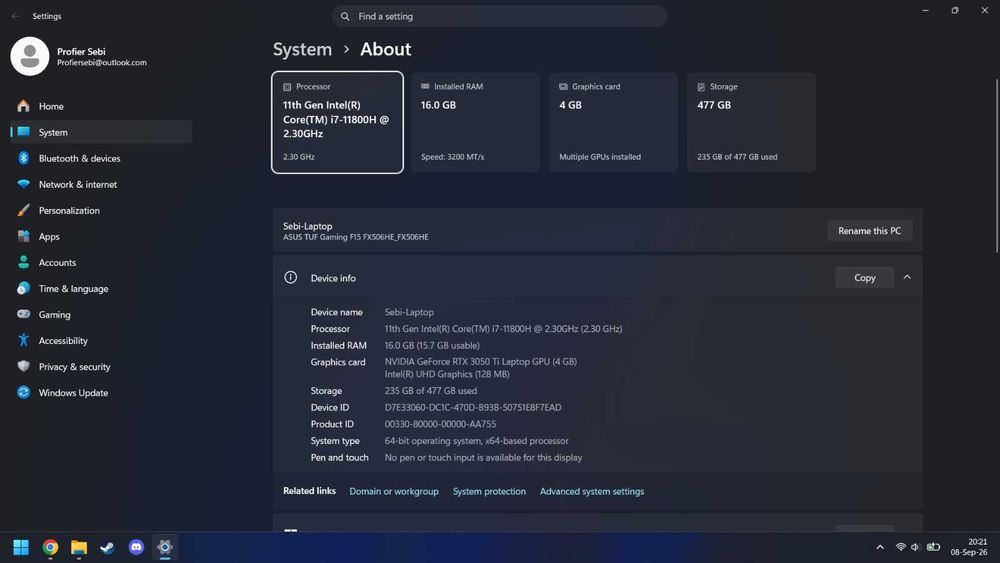Open File Explorer from the taskbar
The image size is (1000, 563).
tap(79, 547)
